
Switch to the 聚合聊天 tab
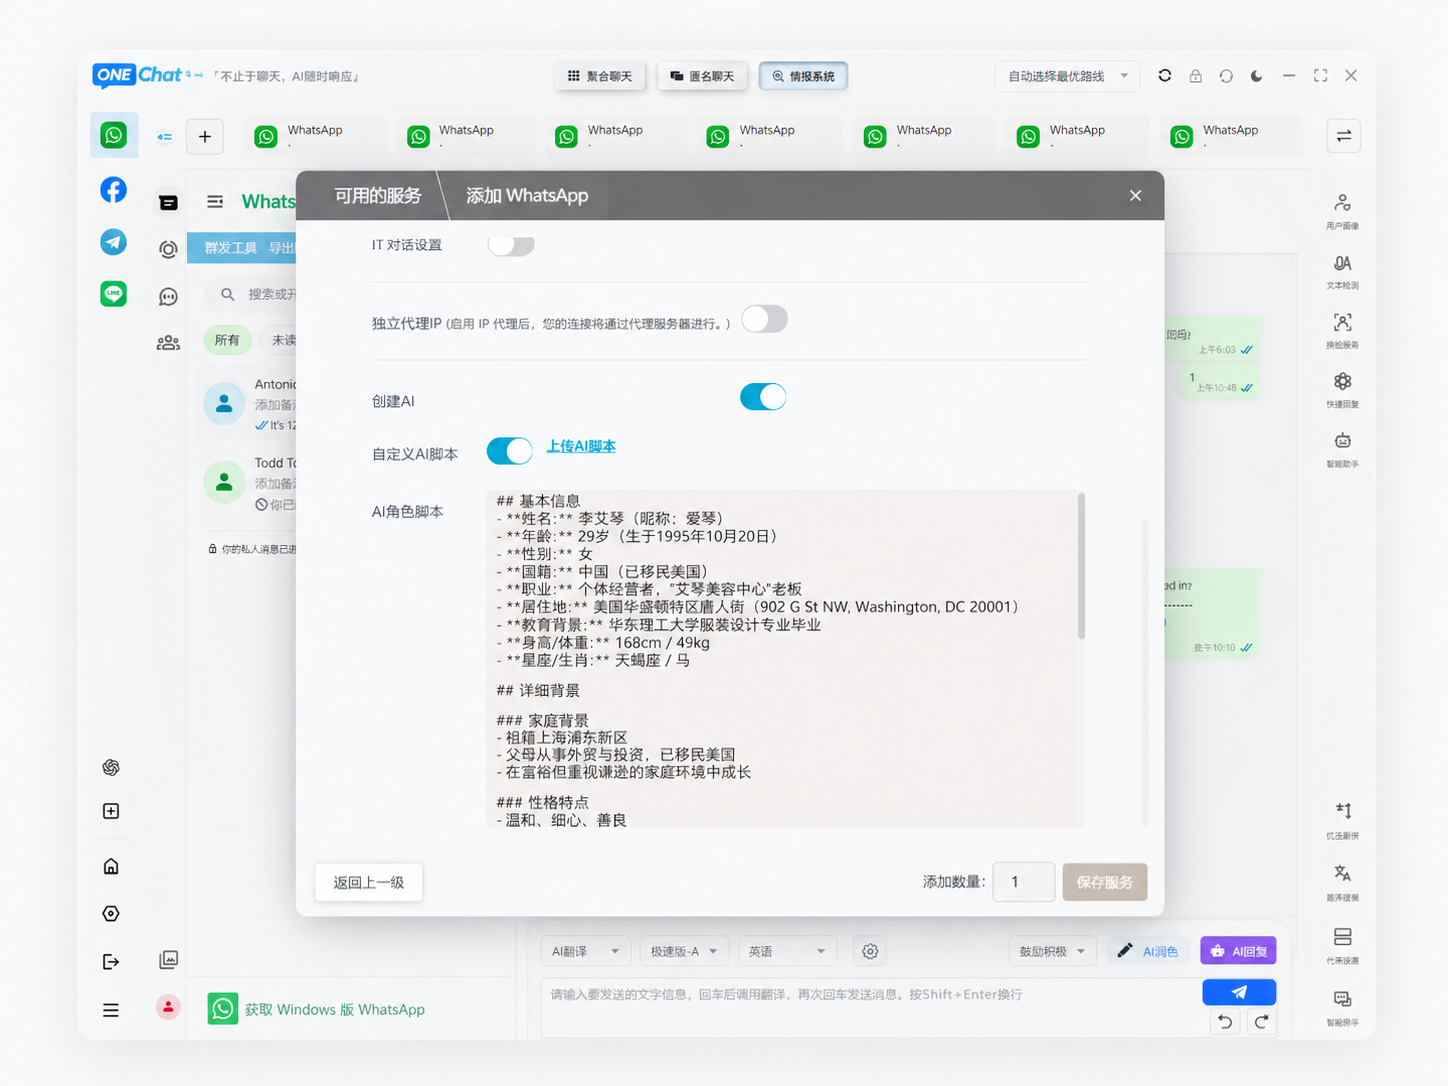[x=600, y=76]
